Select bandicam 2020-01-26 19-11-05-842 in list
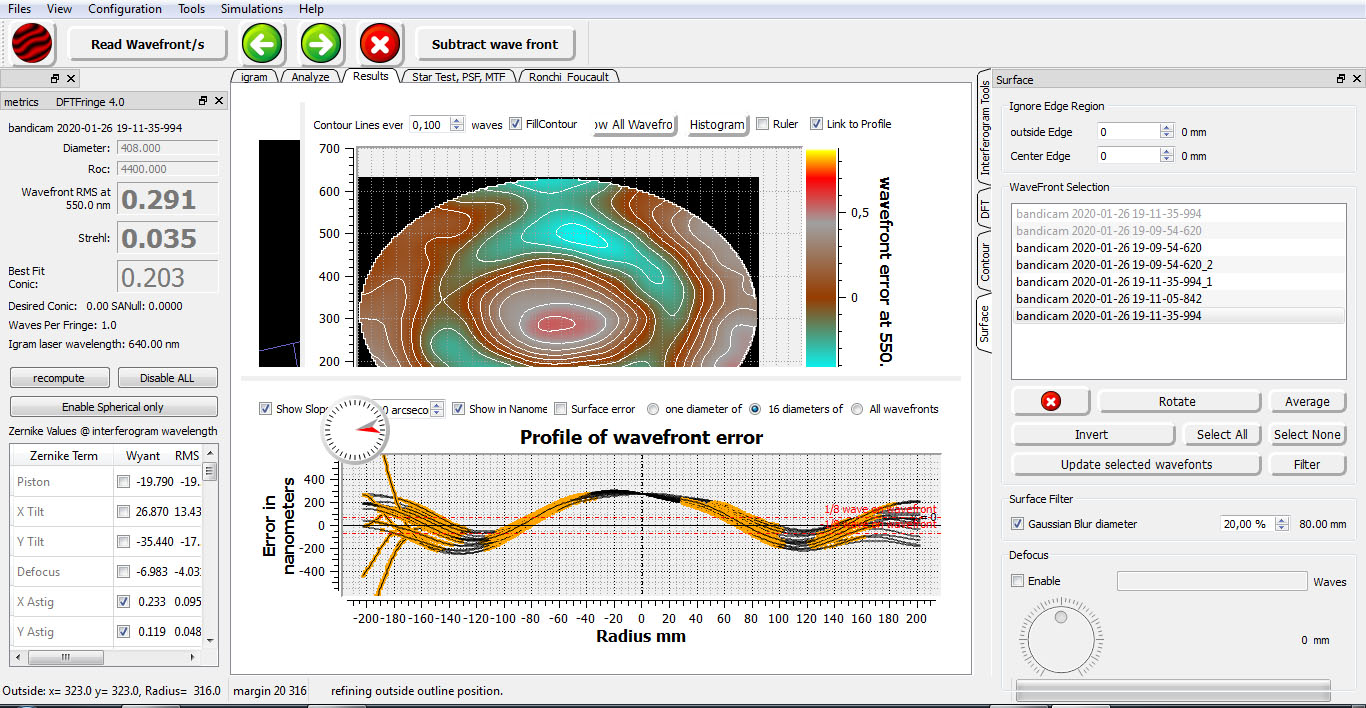This screenshot has width=1366, height=708. click(1108, 299)
